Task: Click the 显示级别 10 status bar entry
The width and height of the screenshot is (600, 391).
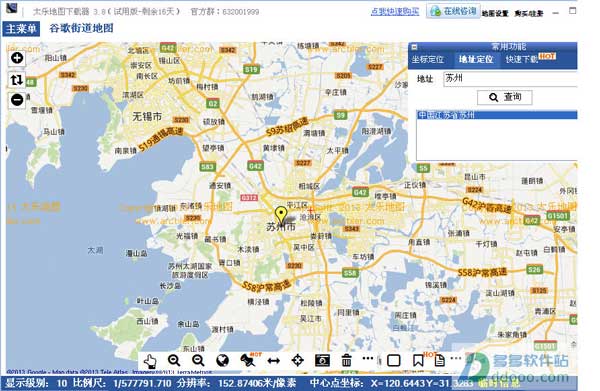Action: 36,383
